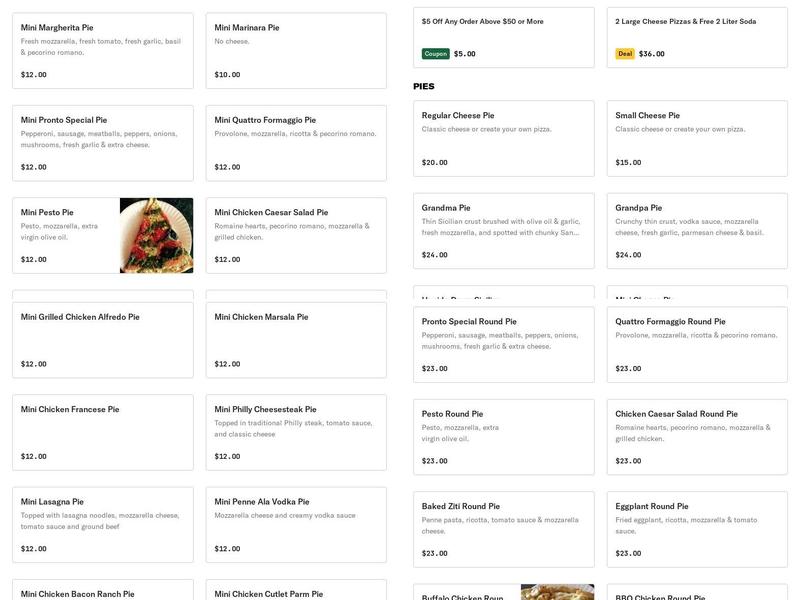The width and height of the screenshot is (800, 600).
Task: Select Mini Philly Cheesesteak Pie
Action: coord(296,432)
